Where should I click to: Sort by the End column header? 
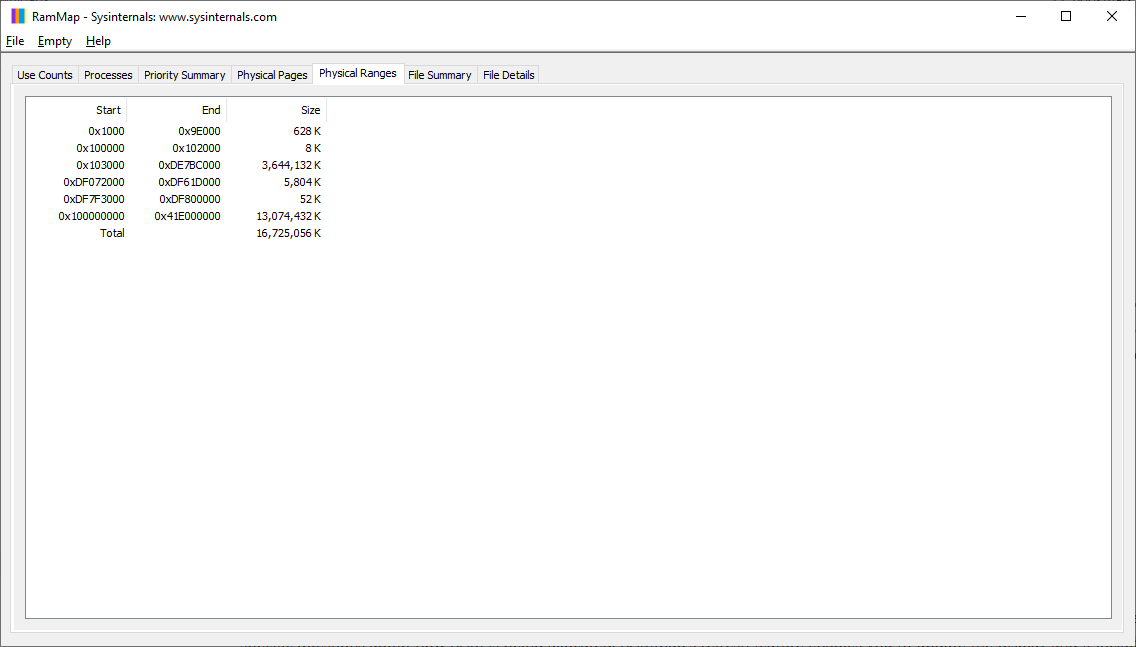tap(177, 110)
